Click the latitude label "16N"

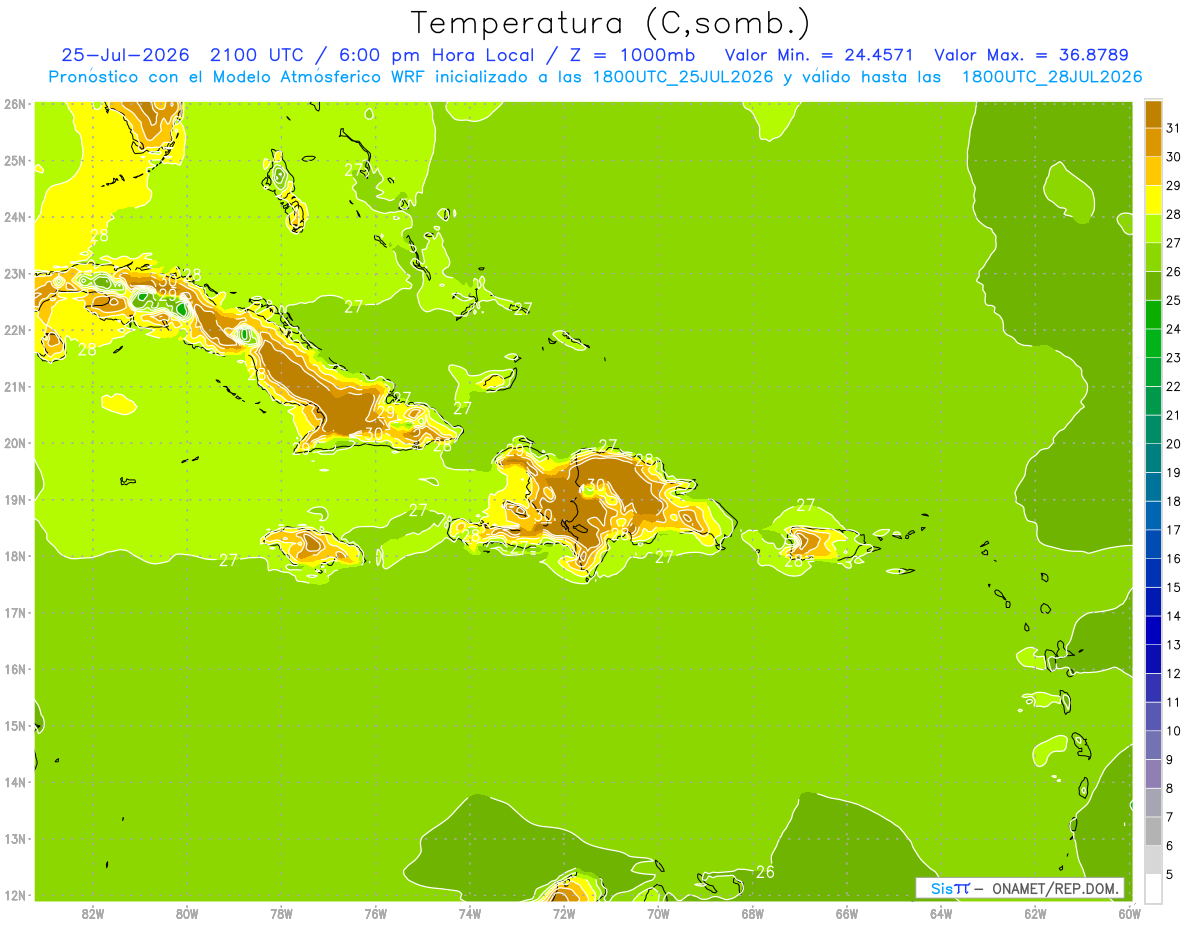[x=14, y=669]
